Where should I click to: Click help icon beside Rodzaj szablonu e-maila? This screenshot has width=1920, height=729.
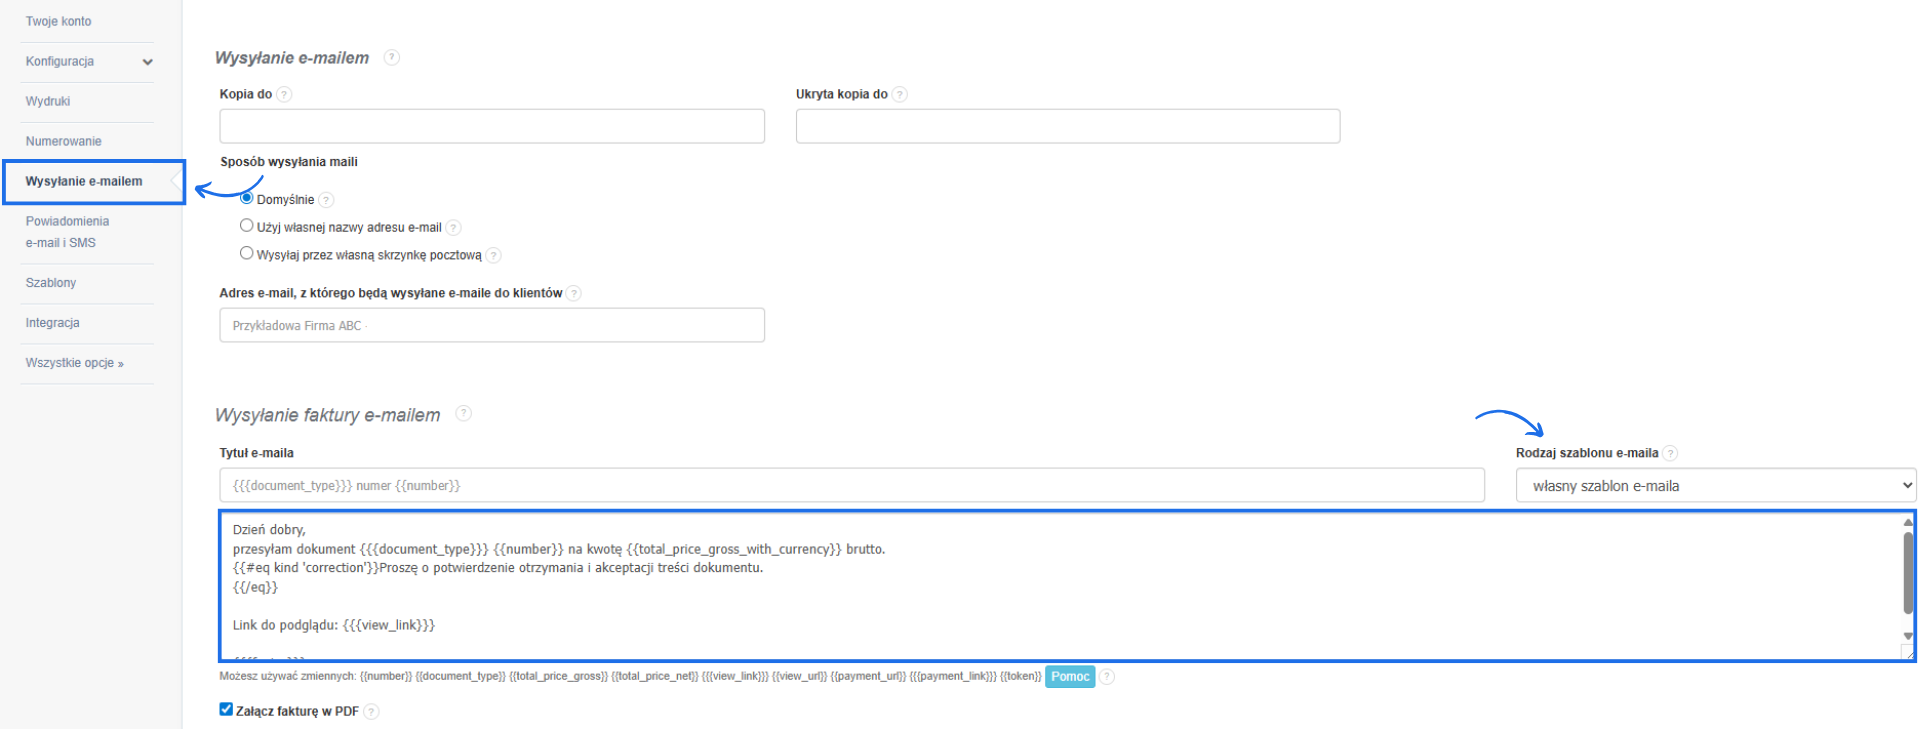coord(1670,453)
